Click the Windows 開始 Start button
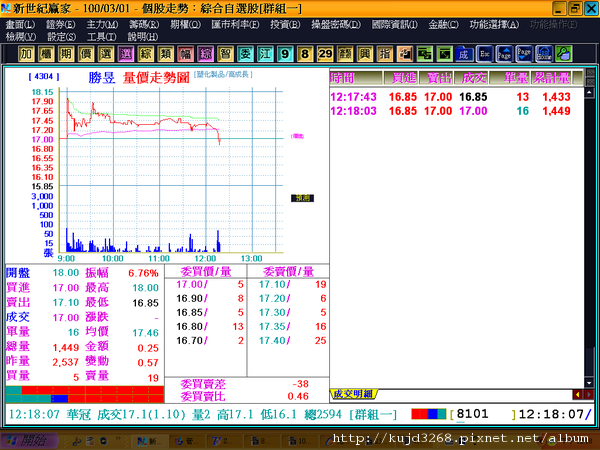 (x=29, y=441)
